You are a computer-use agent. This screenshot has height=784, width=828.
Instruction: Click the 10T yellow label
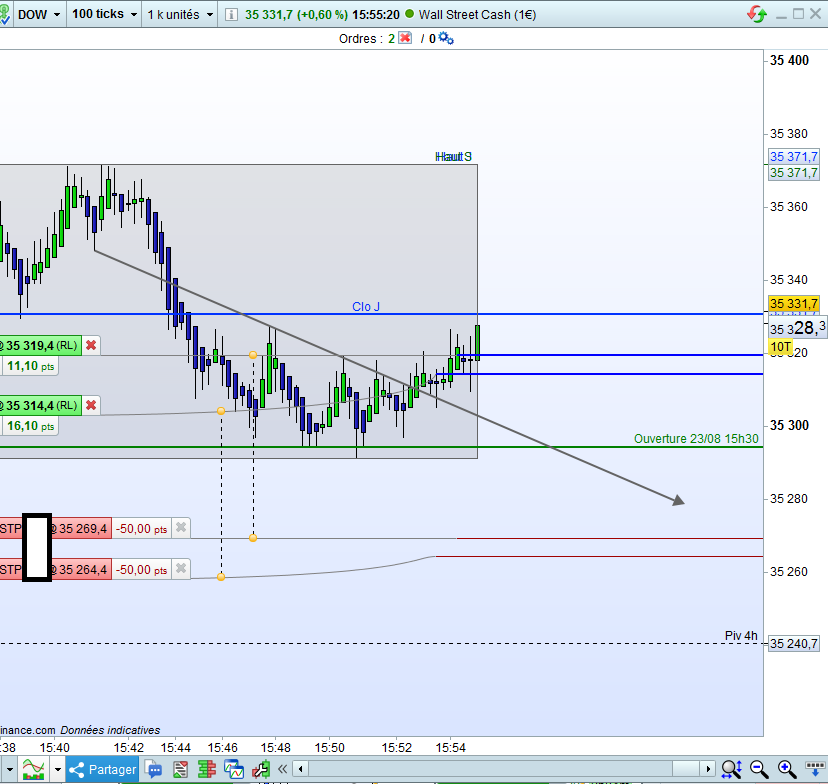click(780, 347)
